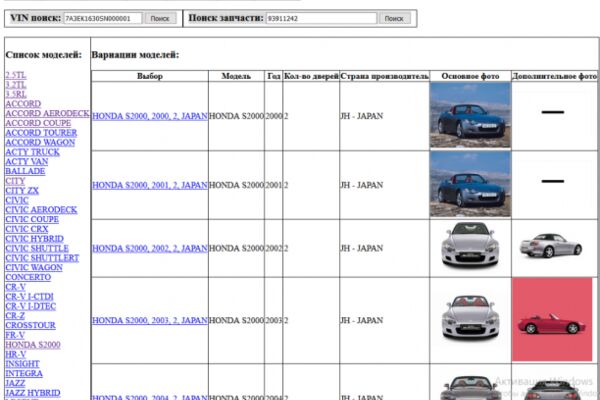Click the Страна производитель column header
The height and width of the screenshot is (400, 600).
385,76
